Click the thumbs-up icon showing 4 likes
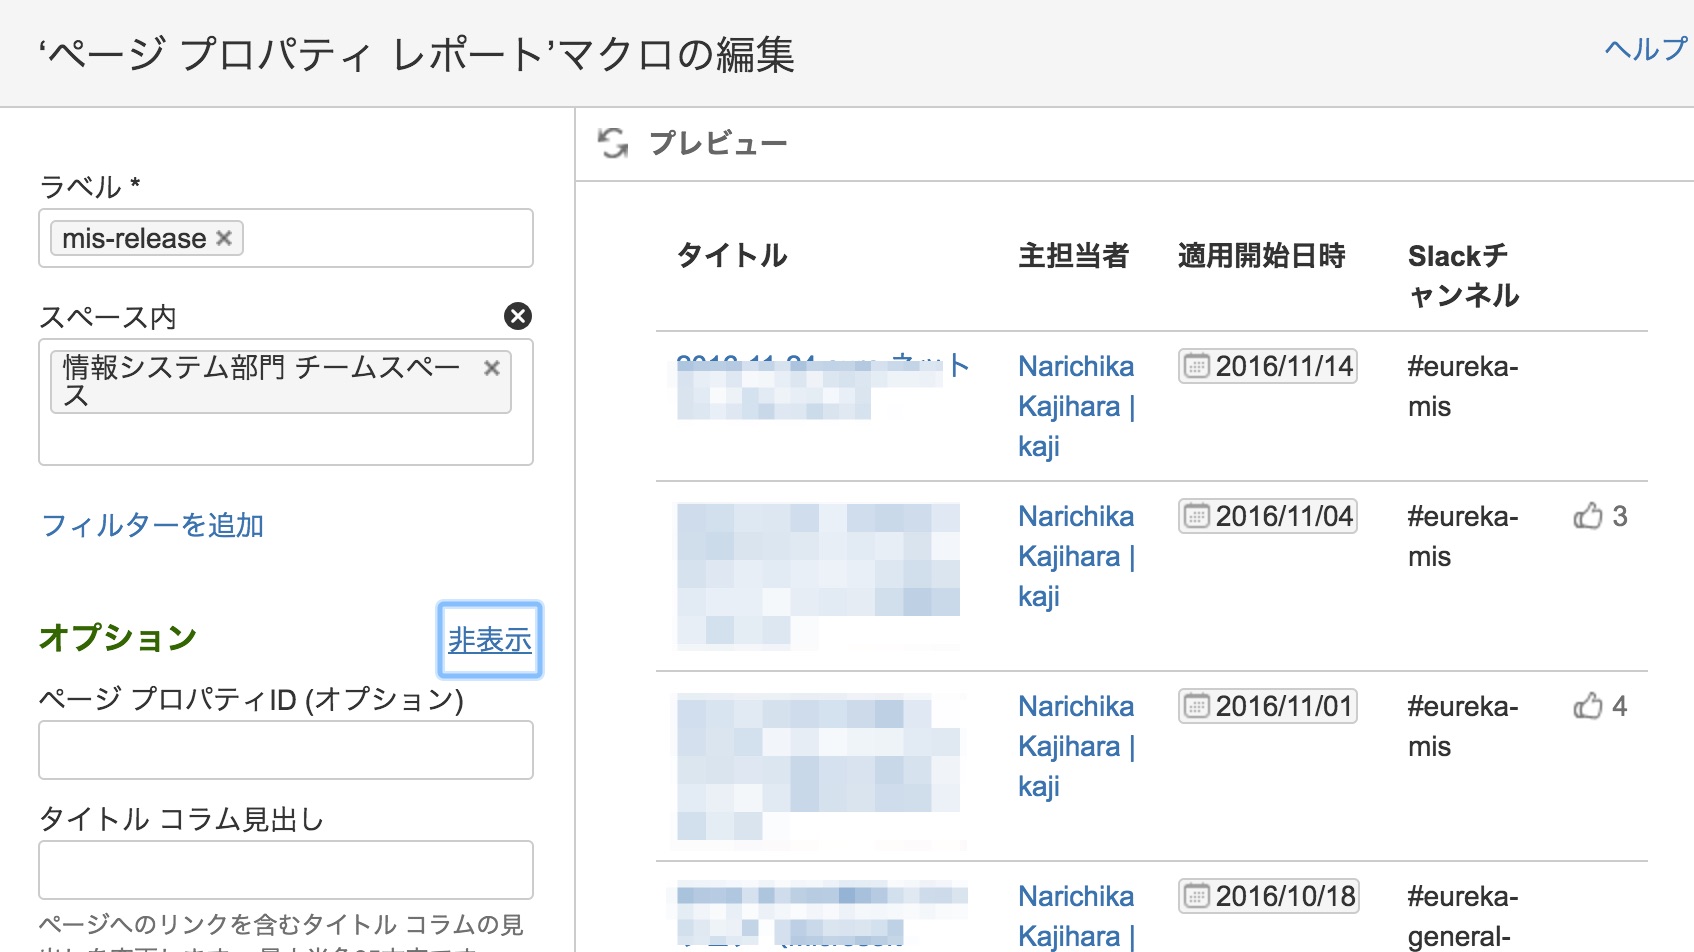The image size is (1694, 952). pyautogui.click(x=1588, y=706)
